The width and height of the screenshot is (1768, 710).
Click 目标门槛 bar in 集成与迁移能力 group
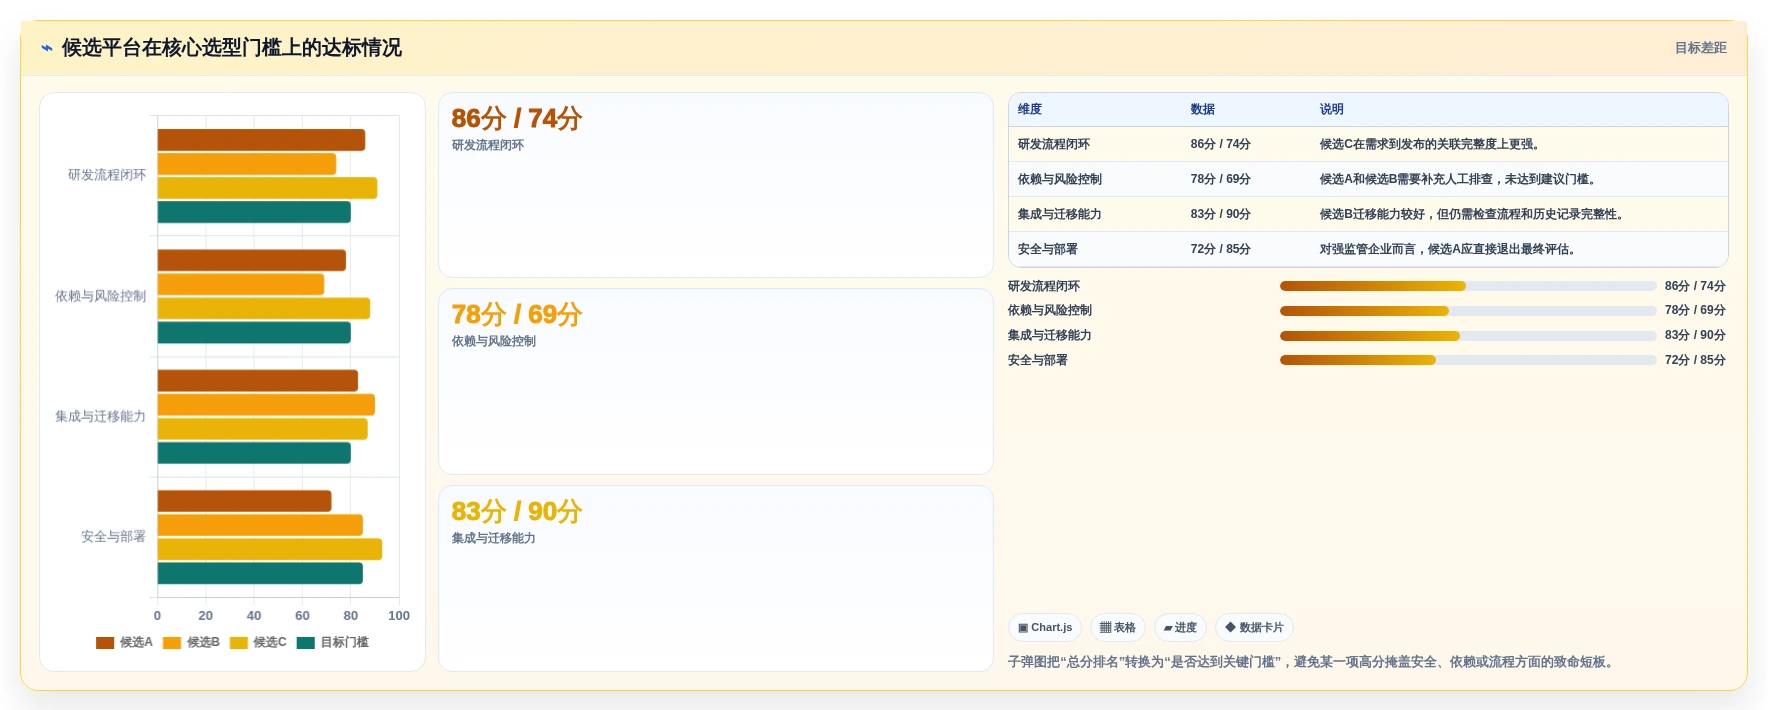coord(254,453)
